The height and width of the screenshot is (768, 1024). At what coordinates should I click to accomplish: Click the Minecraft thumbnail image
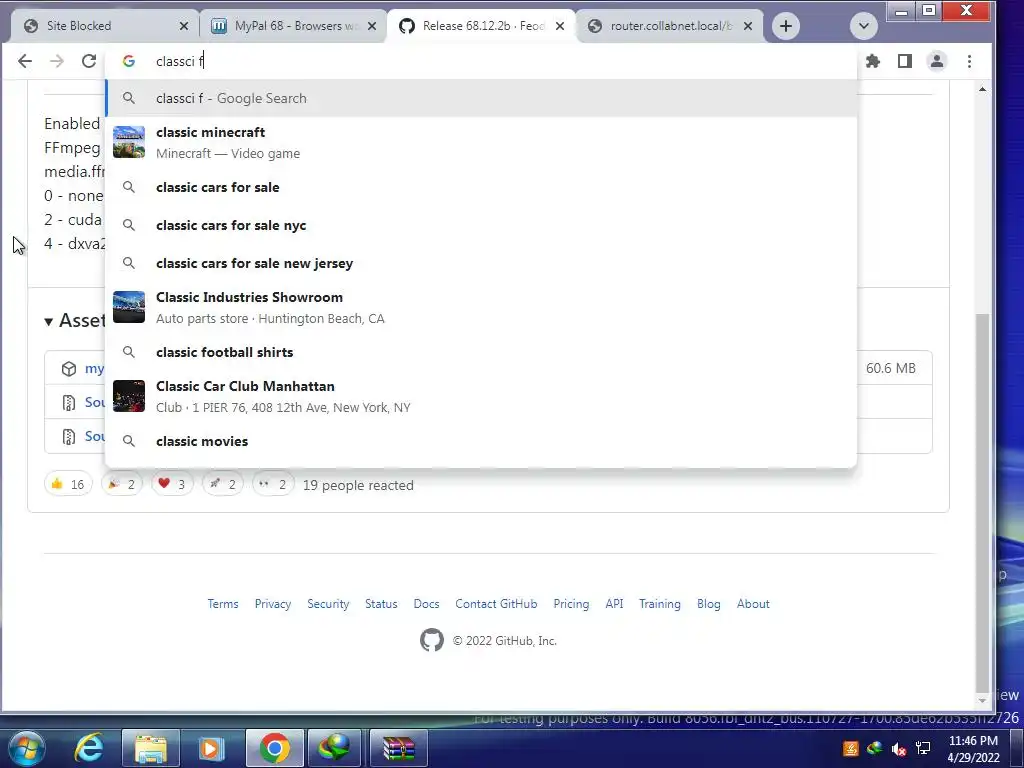point(129,142)
